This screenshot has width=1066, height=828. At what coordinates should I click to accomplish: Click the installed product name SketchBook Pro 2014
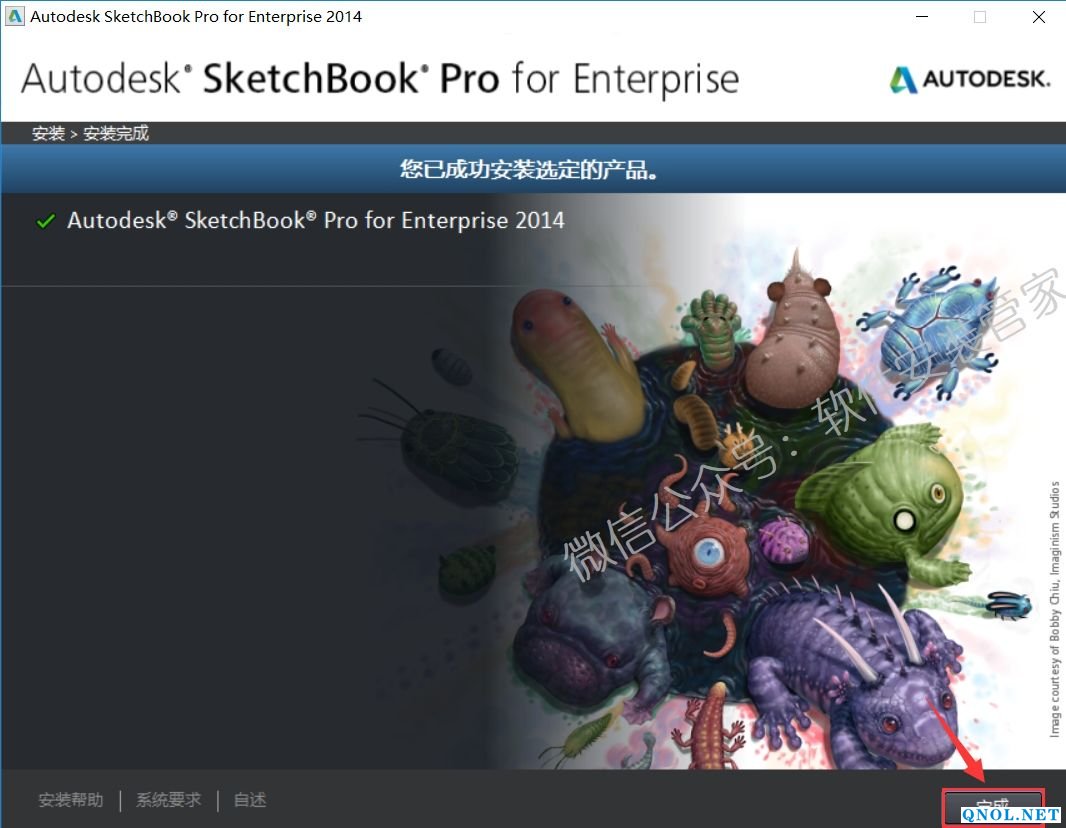[315, 220]
